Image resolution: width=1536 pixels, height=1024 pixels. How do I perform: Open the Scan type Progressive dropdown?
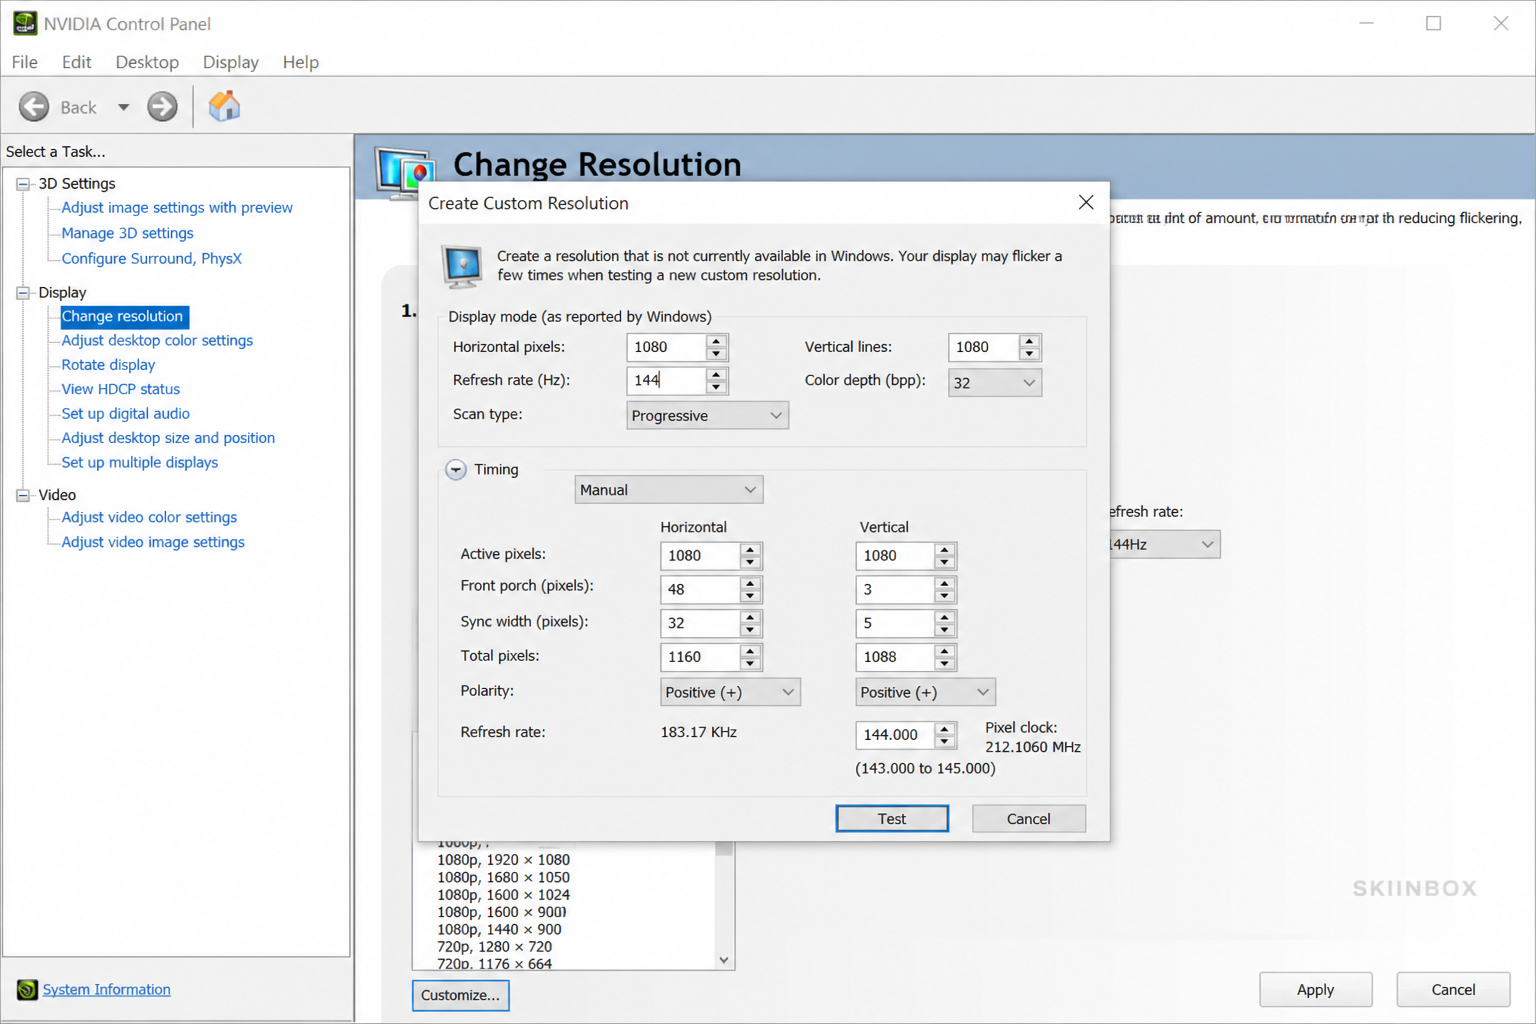tap(707, 415)
